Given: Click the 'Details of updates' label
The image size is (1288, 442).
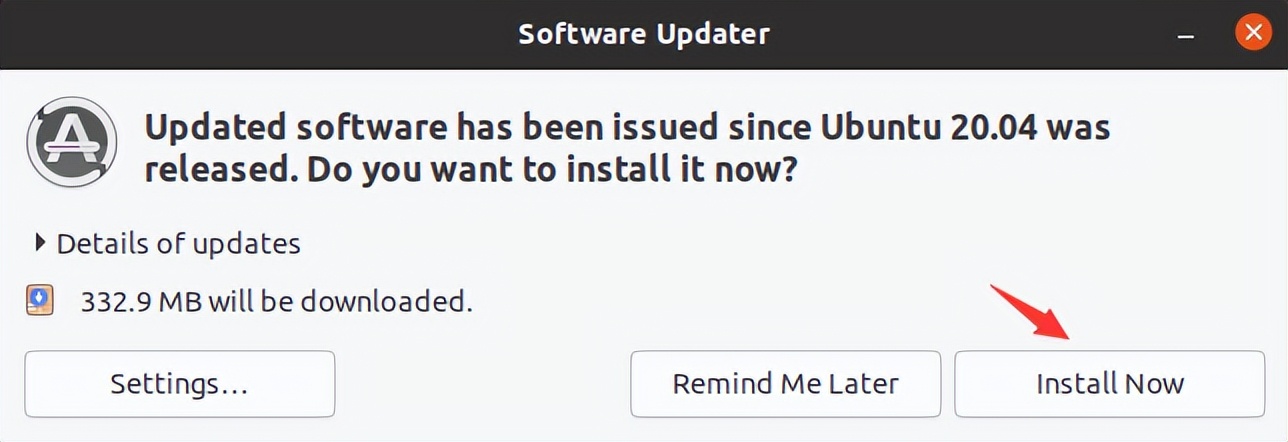Looking at the screenshot, I should tap(178, 243).
